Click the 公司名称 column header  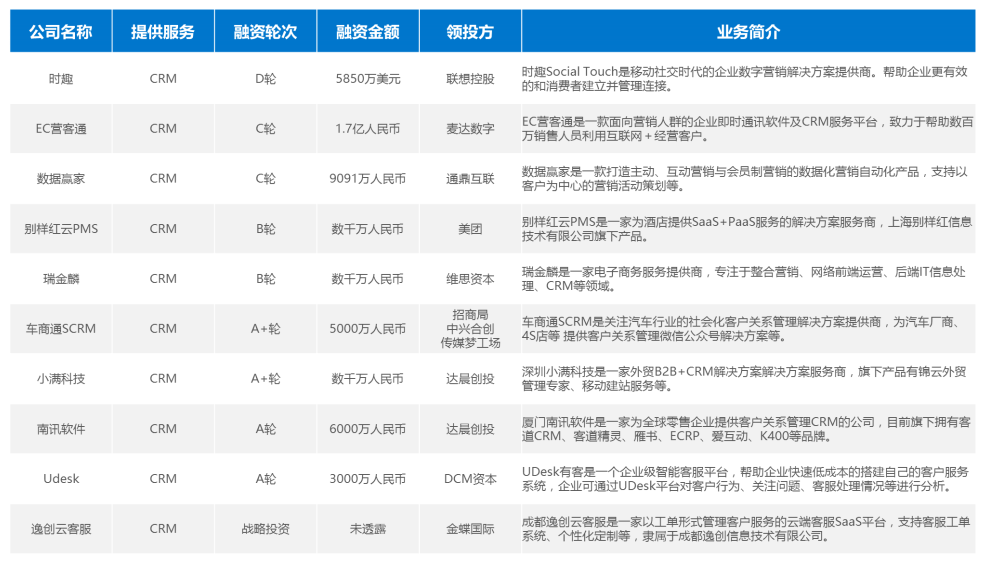pos(61,32)
